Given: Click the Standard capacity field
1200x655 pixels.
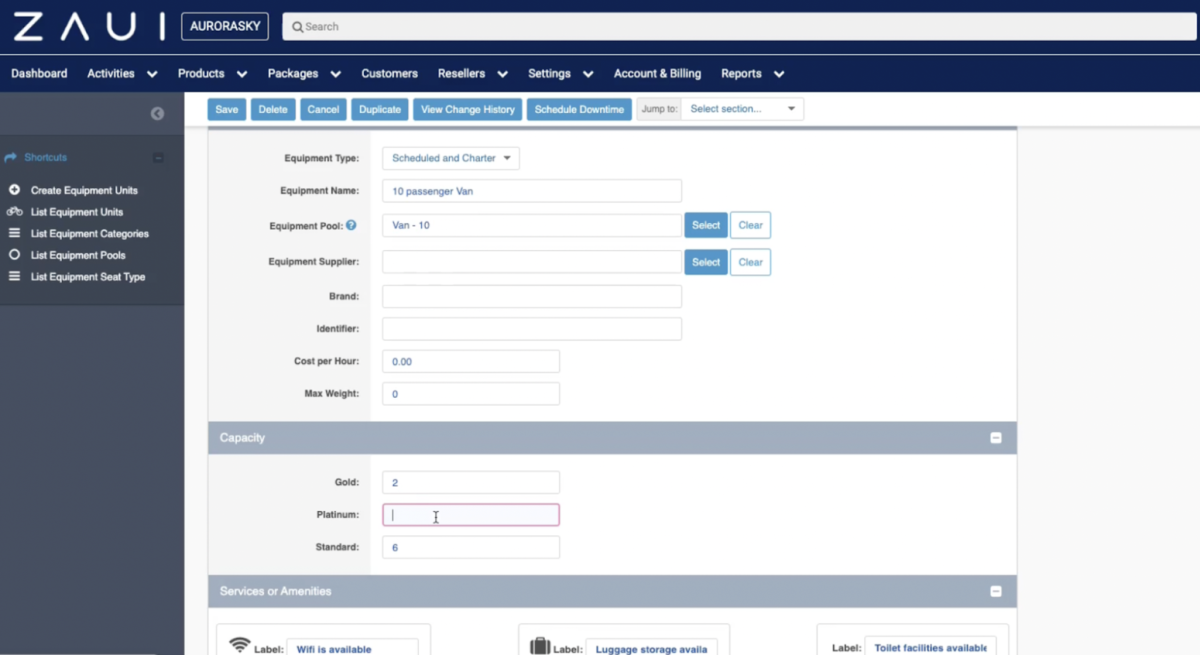Looking at the screenshot, I should coord(471,547).
